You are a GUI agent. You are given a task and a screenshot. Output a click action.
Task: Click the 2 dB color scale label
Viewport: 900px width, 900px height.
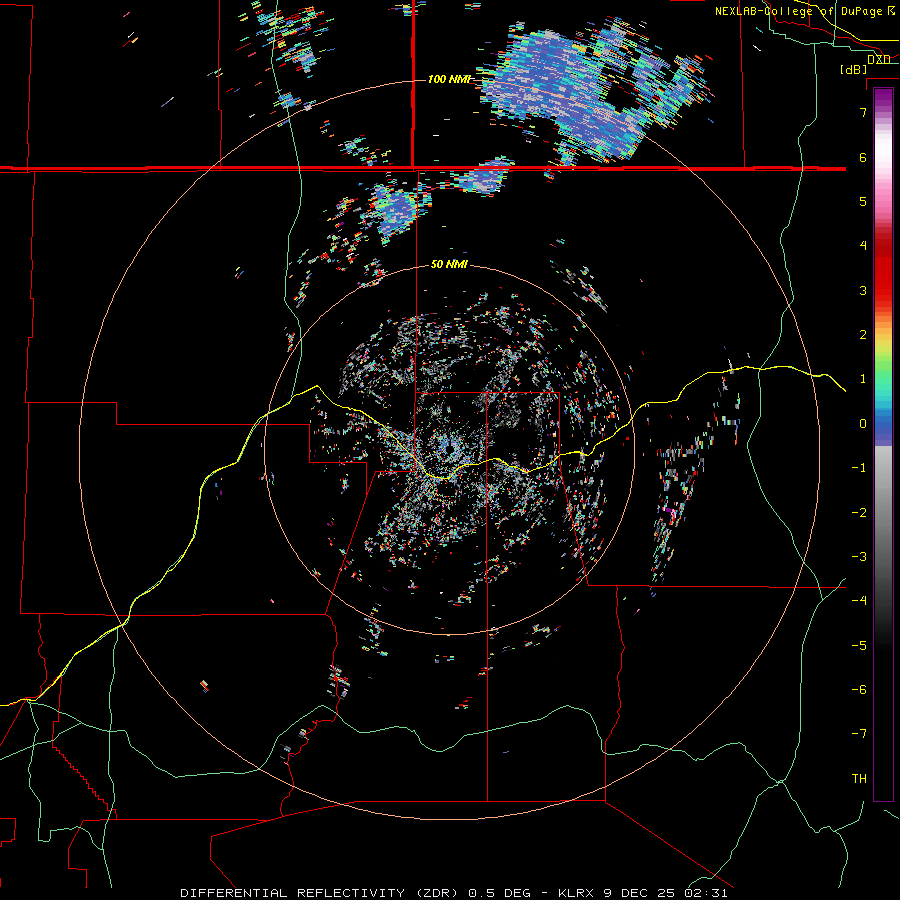click(x=863, y=335)
